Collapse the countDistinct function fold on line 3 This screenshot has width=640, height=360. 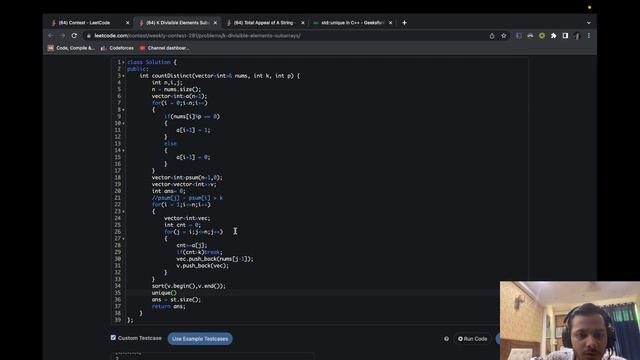point(124,76)
